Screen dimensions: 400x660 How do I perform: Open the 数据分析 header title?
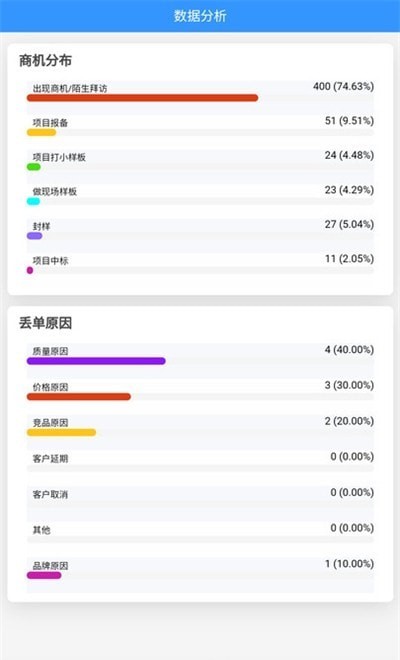[200, 16]
